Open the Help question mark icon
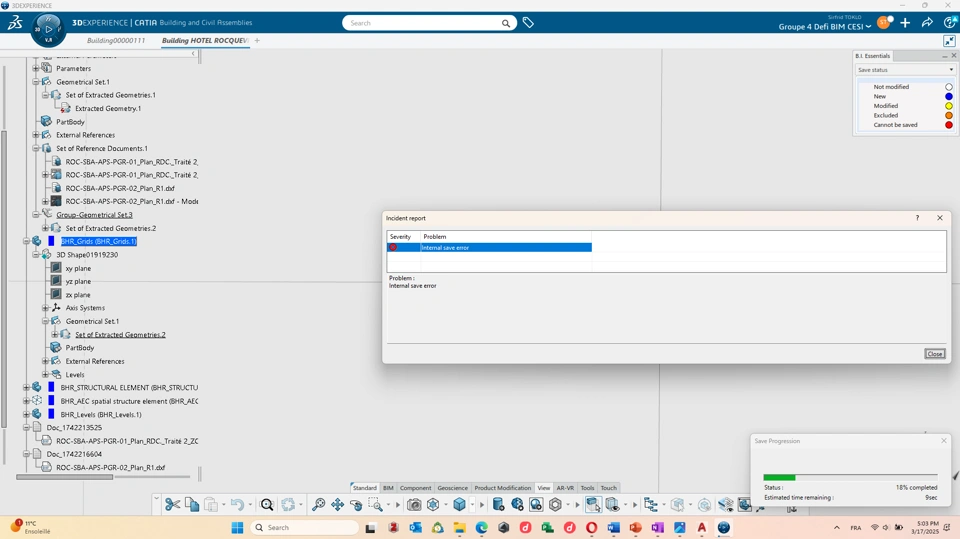This screenshot has width=960, height=539. click(950, 23)
